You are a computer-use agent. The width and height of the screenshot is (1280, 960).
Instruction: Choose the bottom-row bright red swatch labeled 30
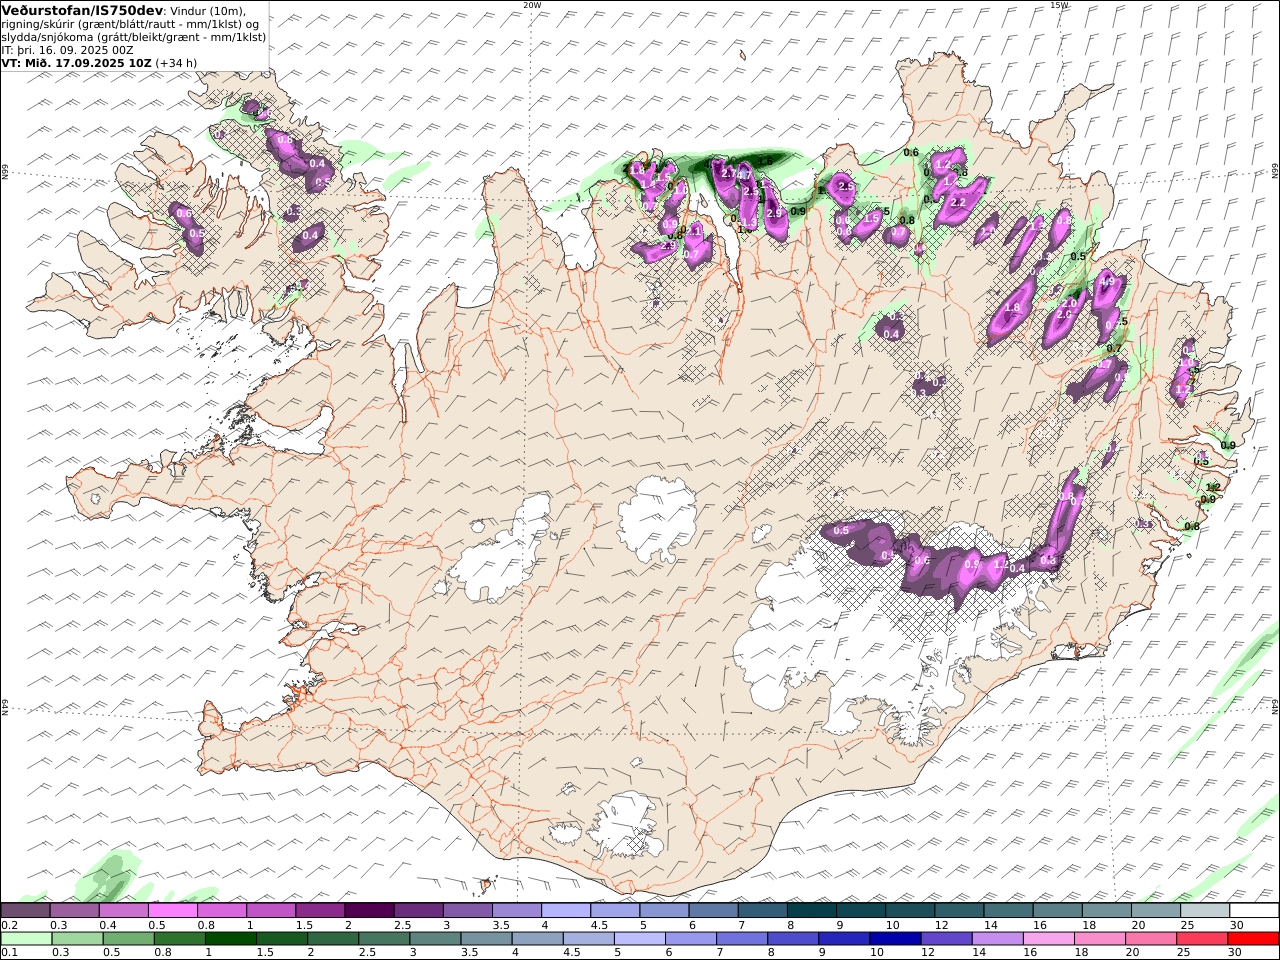click(1252, 939)
